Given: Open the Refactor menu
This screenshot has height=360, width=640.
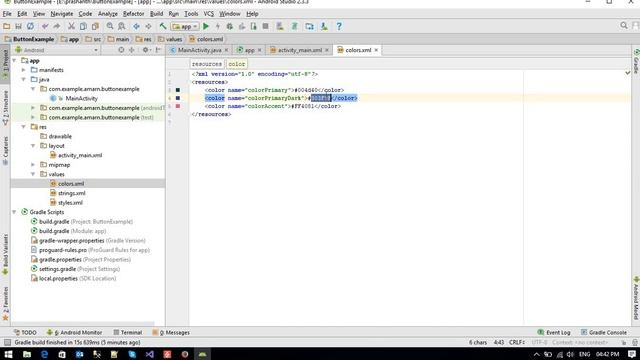Looking at the screenshot, I should [133, 14].
